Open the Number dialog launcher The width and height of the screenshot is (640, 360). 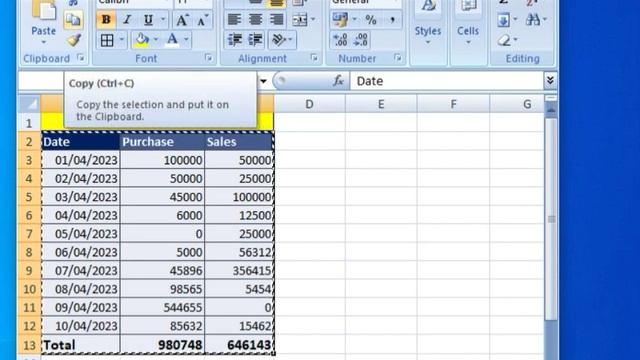tap(398, 58)
